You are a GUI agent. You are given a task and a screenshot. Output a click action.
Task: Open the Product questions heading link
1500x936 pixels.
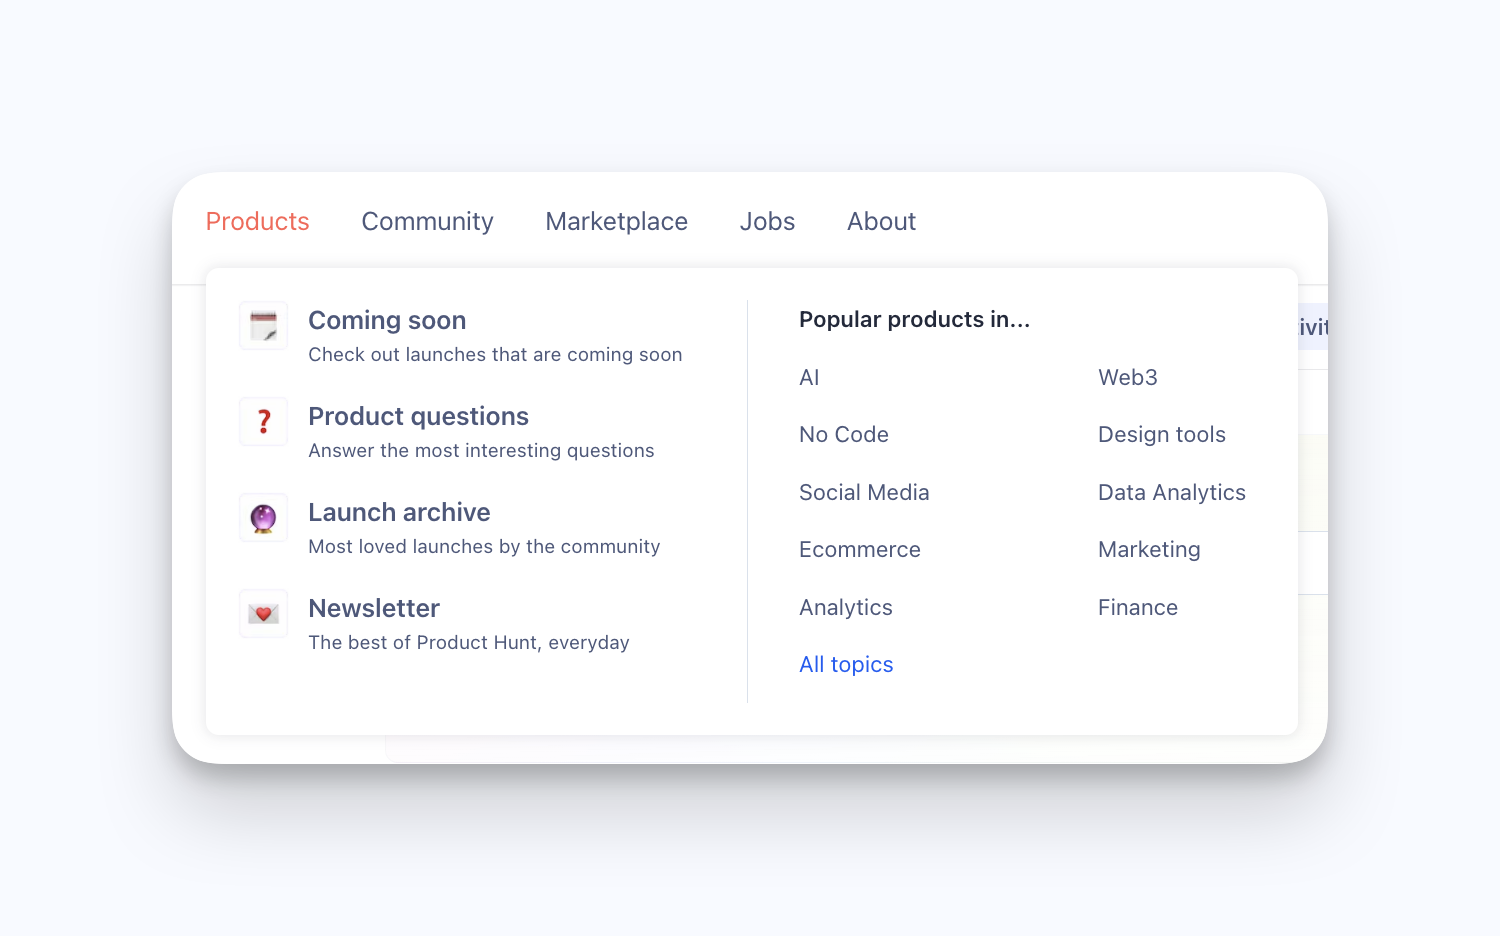tap(418, 416)
